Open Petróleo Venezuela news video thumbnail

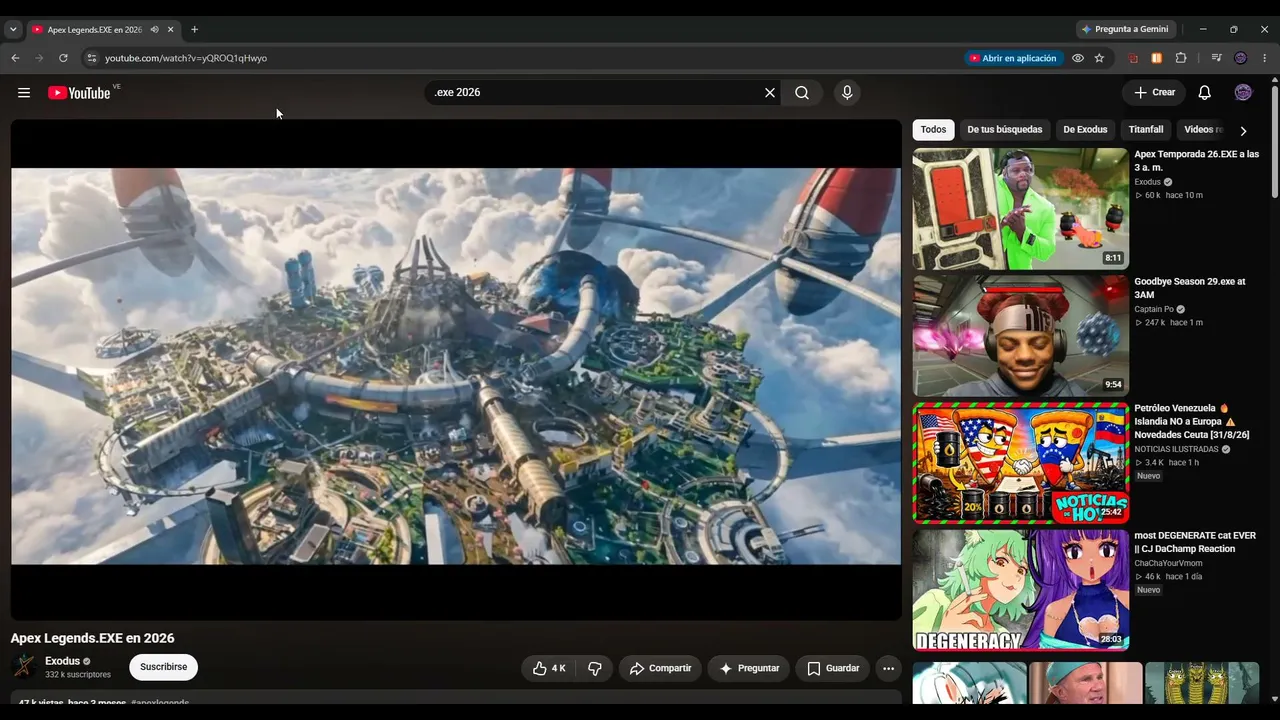(1020, 463)
